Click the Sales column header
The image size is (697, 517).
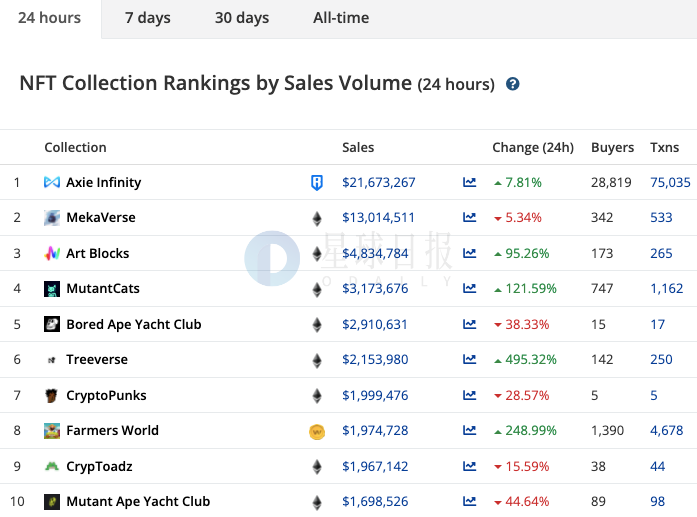pos(358,147)
